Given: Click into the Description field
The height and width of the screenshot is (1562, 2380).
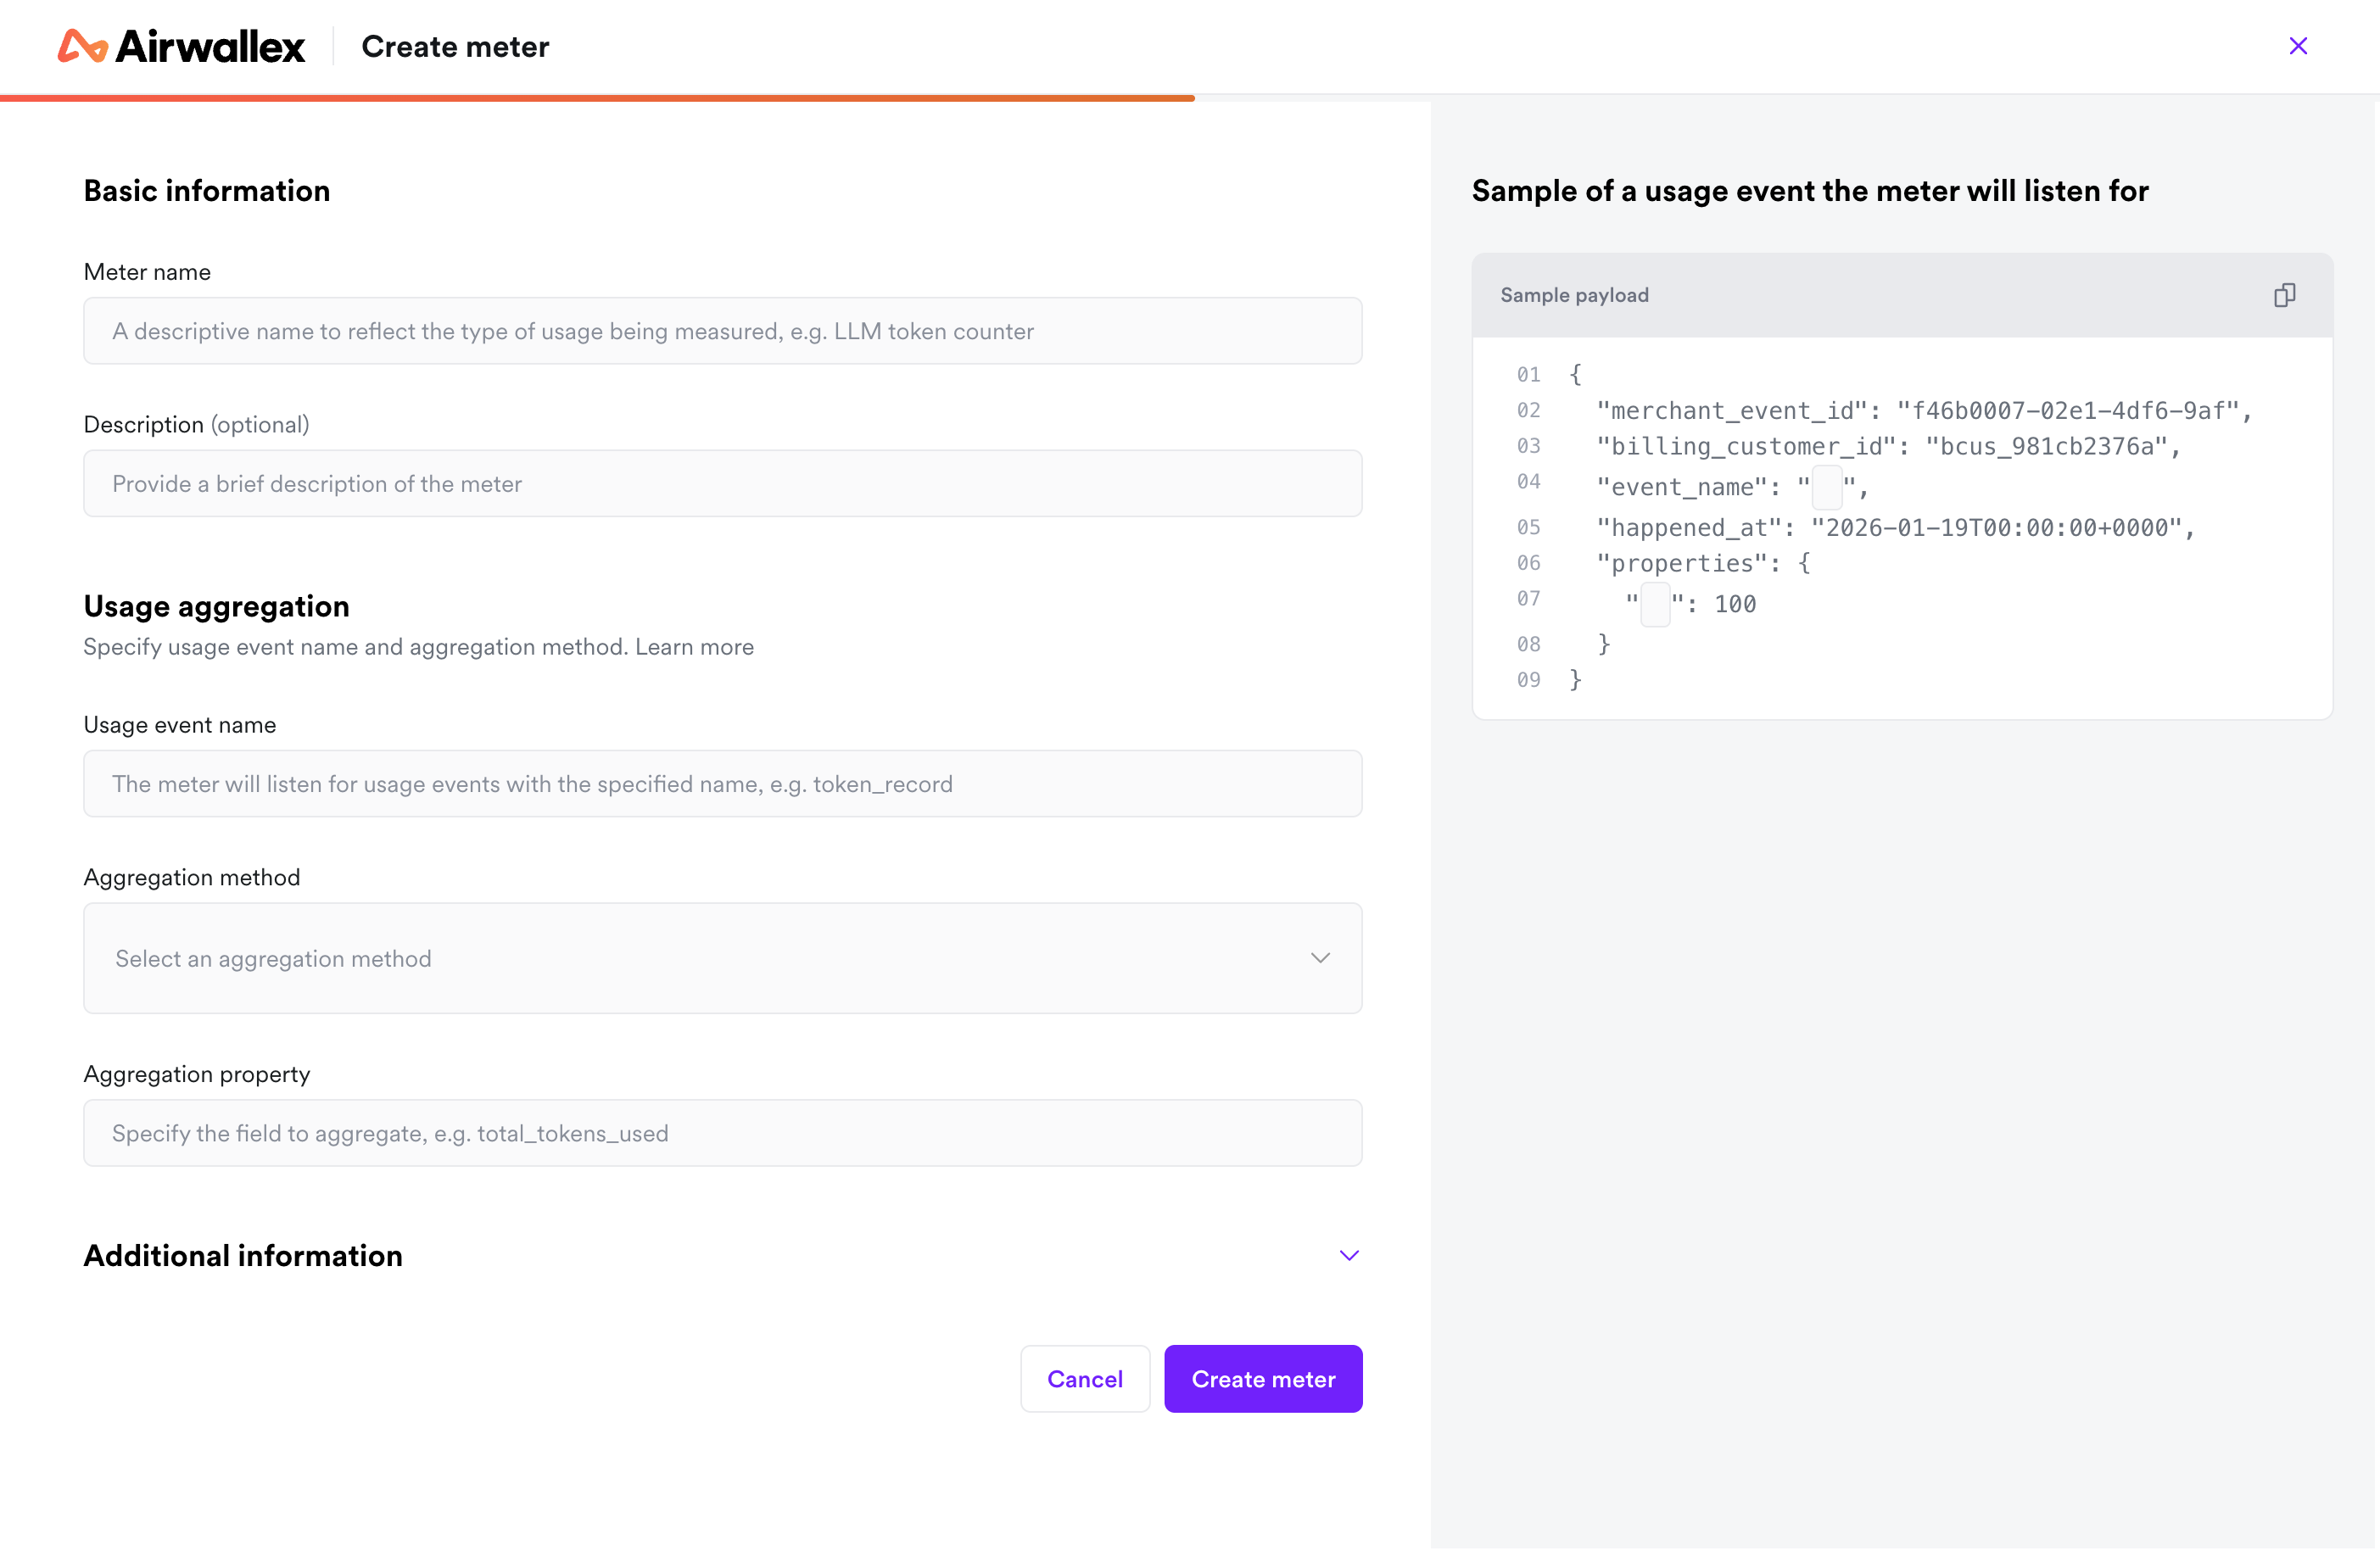Looking at the screenshot, I should [x=721, y=484].
